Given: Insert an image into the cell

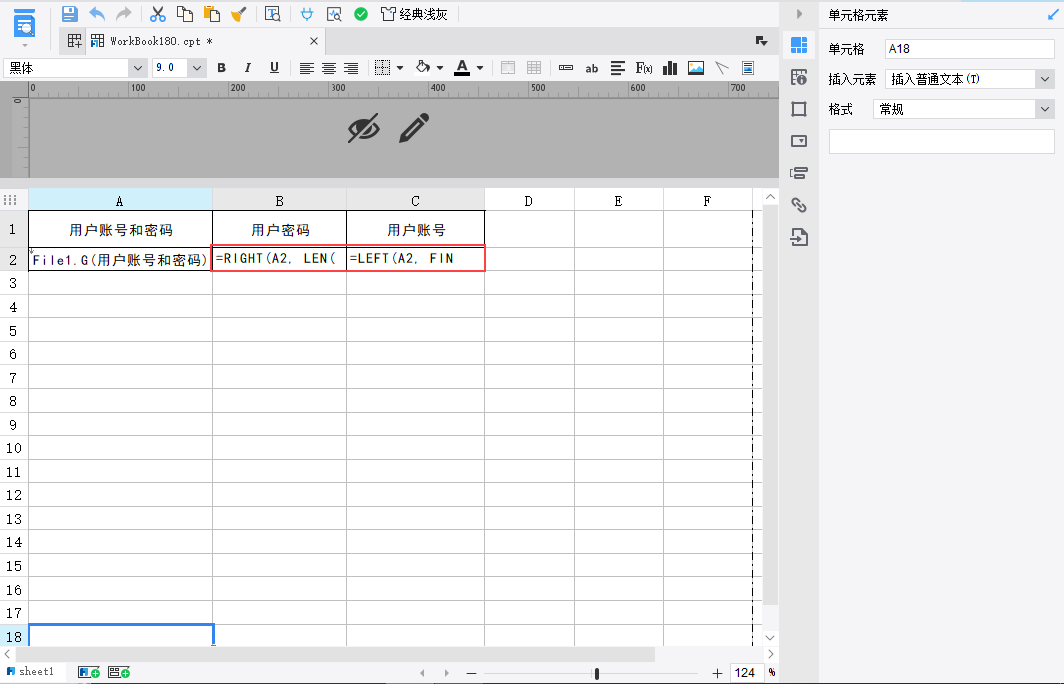Looking at the screenshot, I should (x=696, y=68).
